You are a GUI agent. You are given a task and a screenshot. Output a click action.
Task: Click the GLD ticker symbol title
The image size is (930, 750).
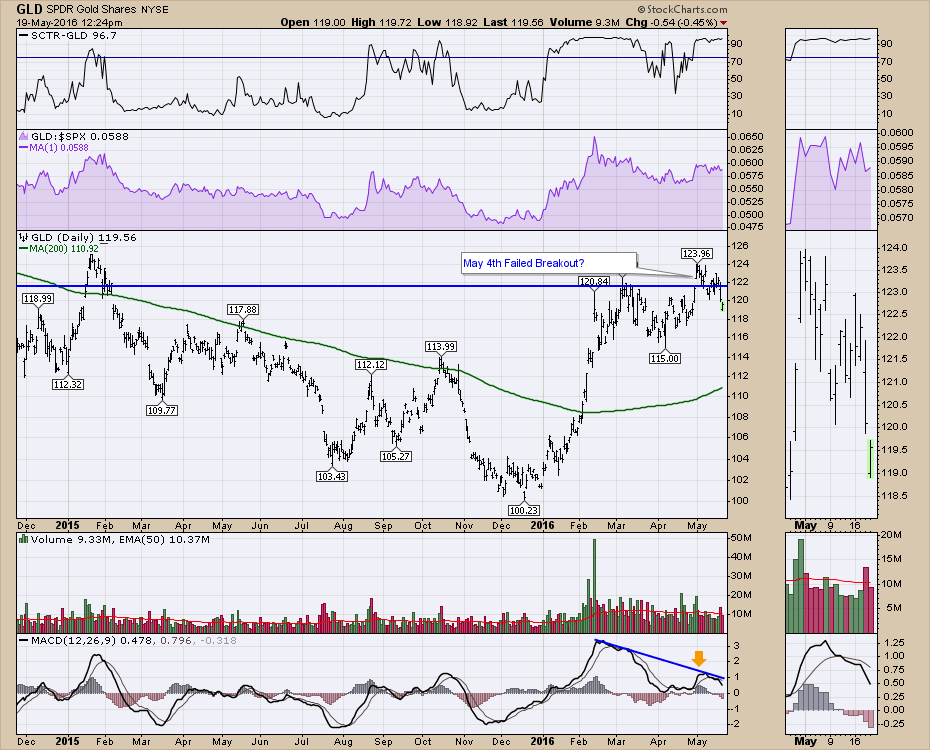(29, 9)
